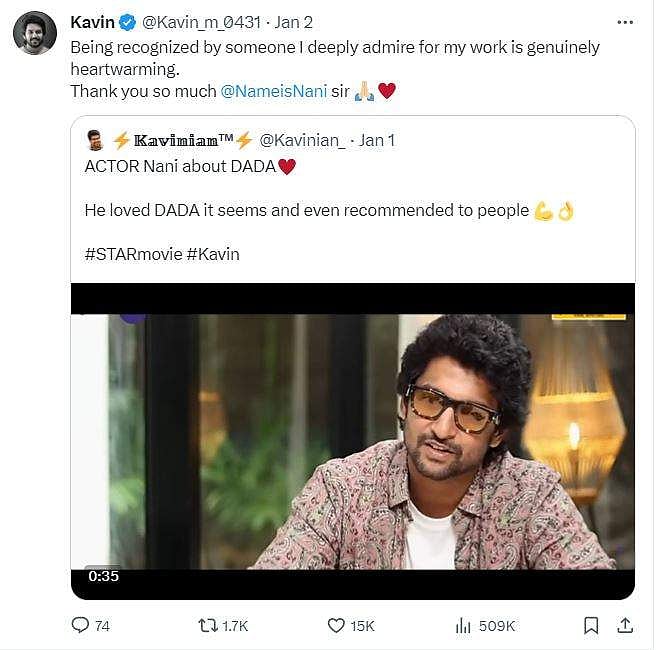Click the blue verified badge next to Kavin
Screen dimensions: 658x650
click(127, 23)
